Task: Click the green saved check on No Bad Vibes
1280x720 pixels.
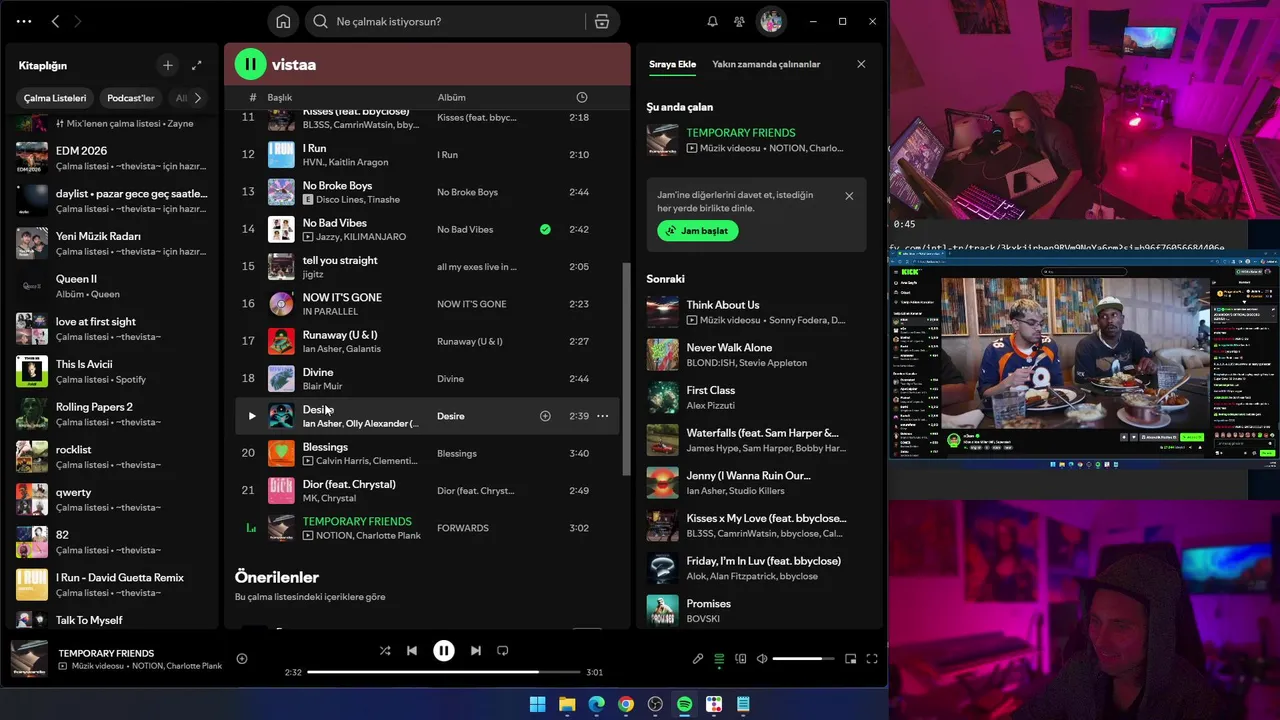Action: pos(545,229)
